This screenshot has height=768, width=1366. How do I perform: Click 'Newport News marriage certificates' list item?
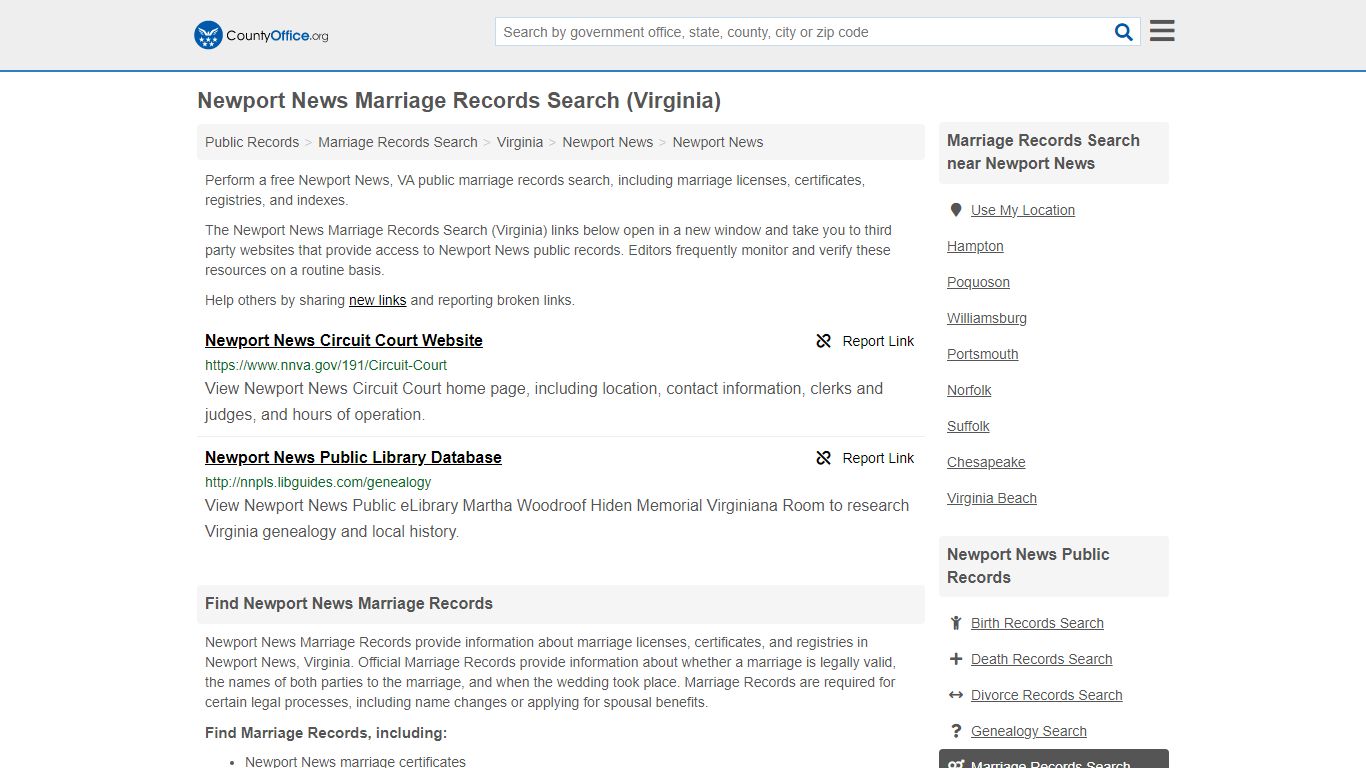point(355,761)
